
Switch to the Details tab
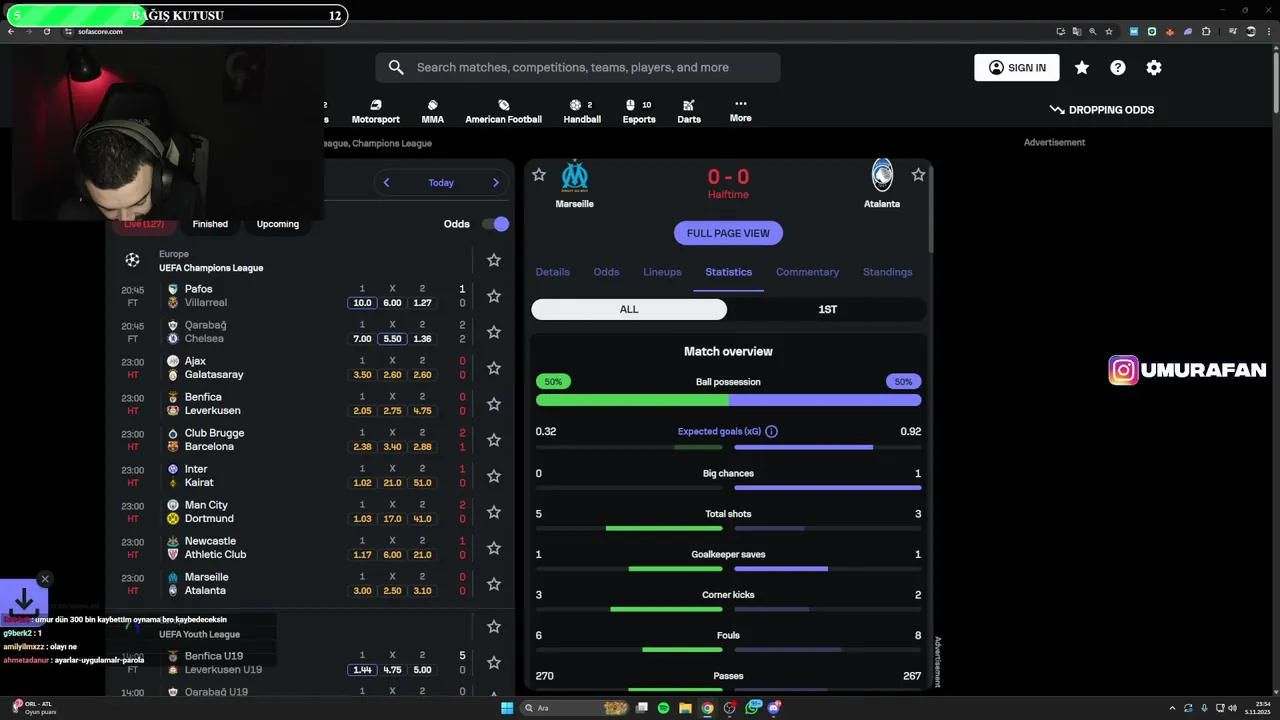point(552,272)
